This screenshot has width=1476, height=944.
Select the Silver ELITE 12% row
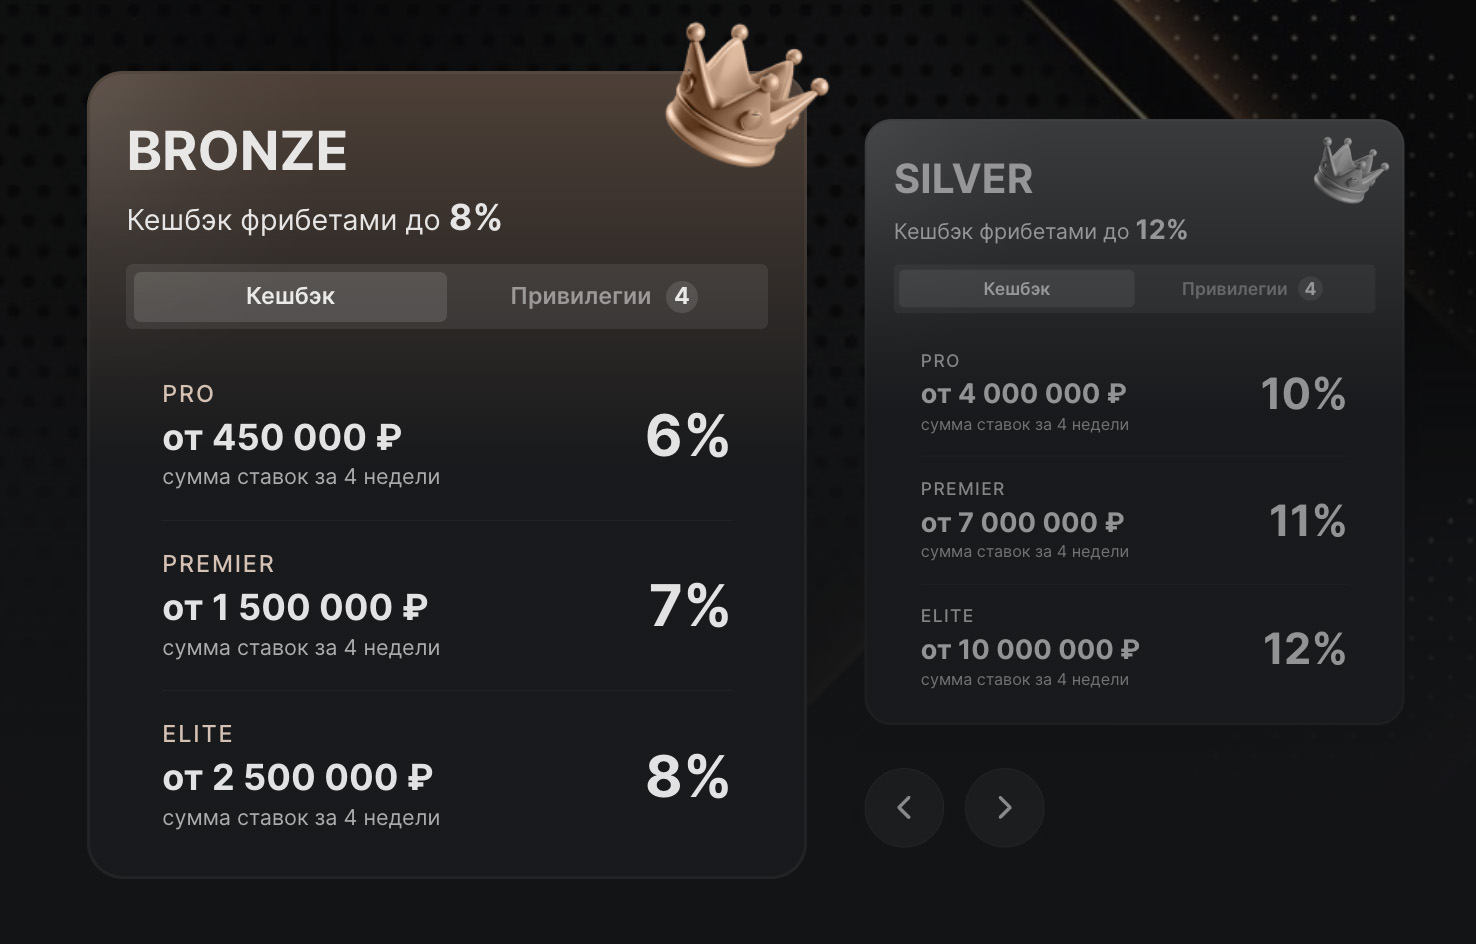click(1133, 648)
